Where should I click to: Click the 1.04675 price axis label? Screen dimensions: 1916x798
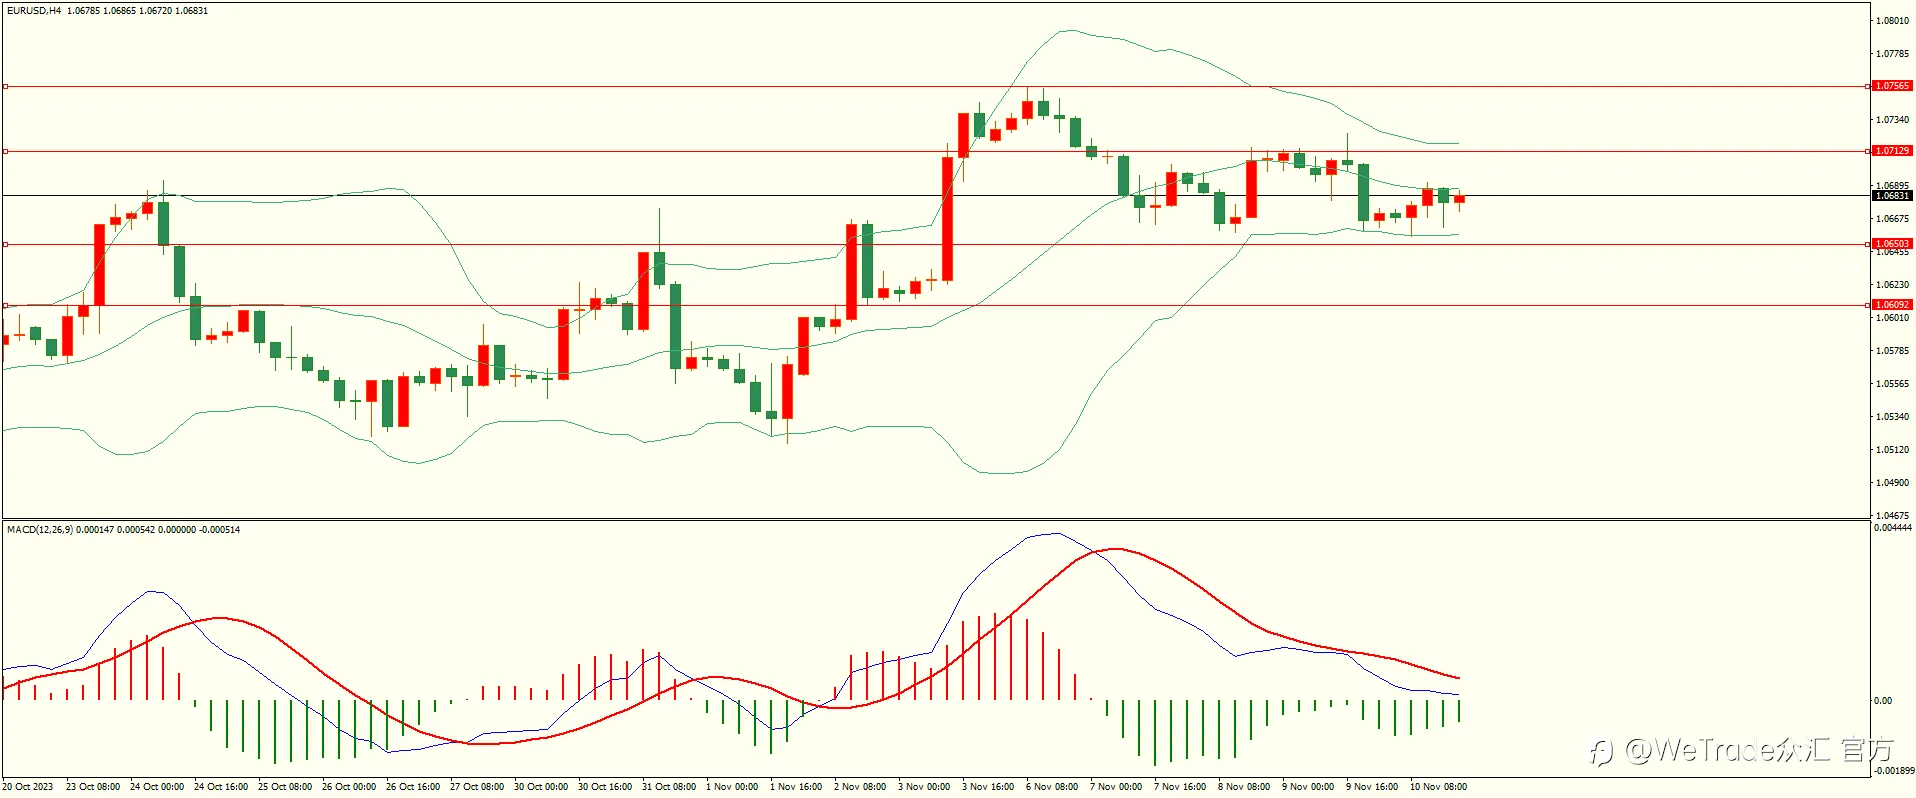[1892, 516]
